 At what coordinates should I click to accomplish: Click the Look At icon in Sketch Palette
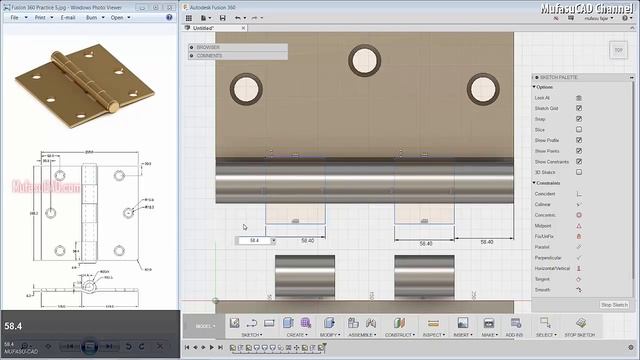point(579,98)
